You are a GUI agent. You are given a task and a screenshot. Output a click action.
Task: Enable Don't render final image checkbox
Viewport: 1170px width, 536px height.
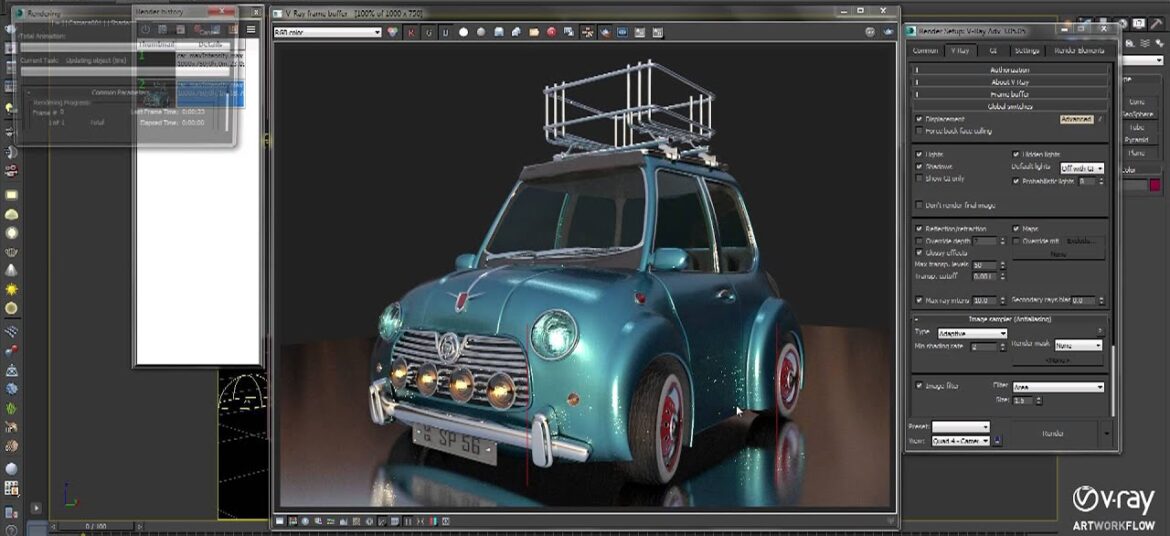919,205
